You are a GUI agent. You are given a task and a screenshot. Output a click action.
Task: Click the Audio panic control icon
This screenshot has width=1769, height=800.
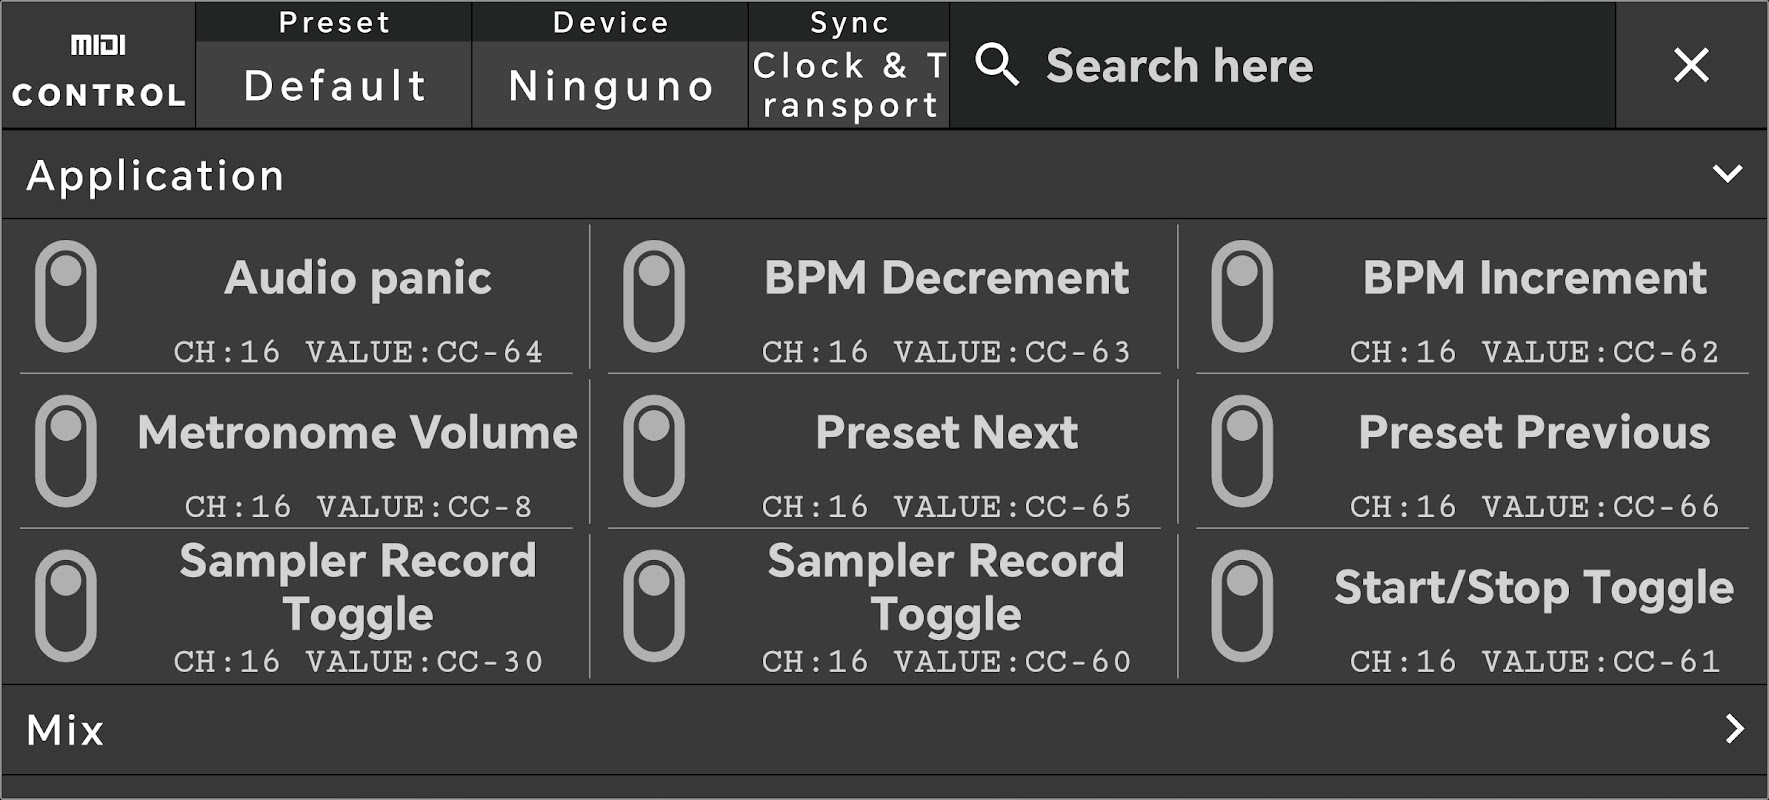click(66, 296)
